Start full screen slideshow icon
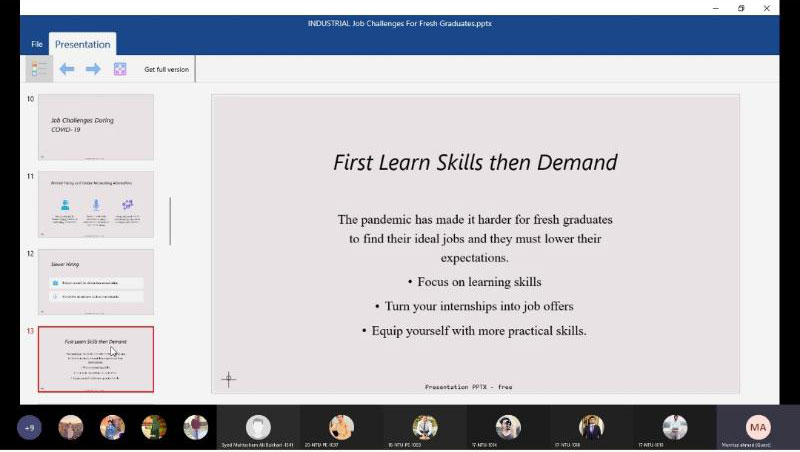 coord(120,69)
